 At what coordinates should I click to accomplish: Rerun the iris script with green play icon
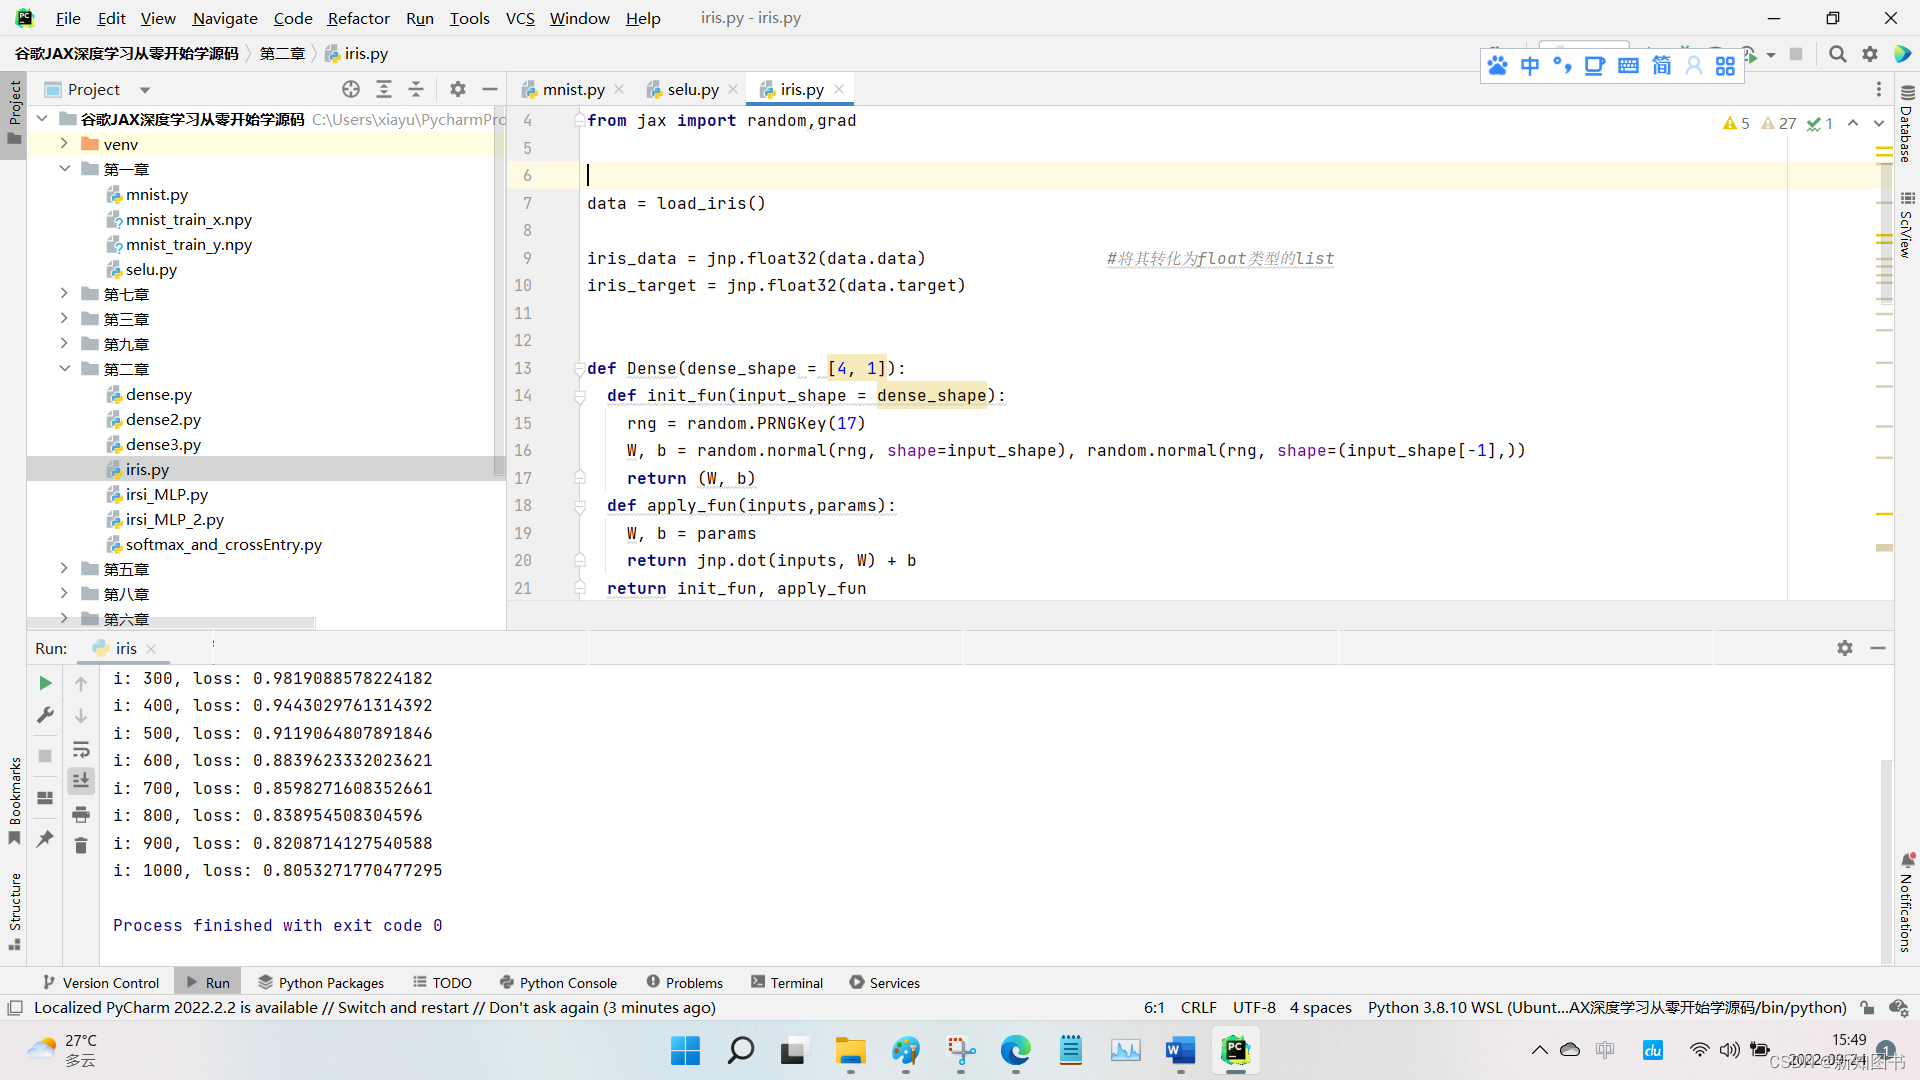point(45,683)
